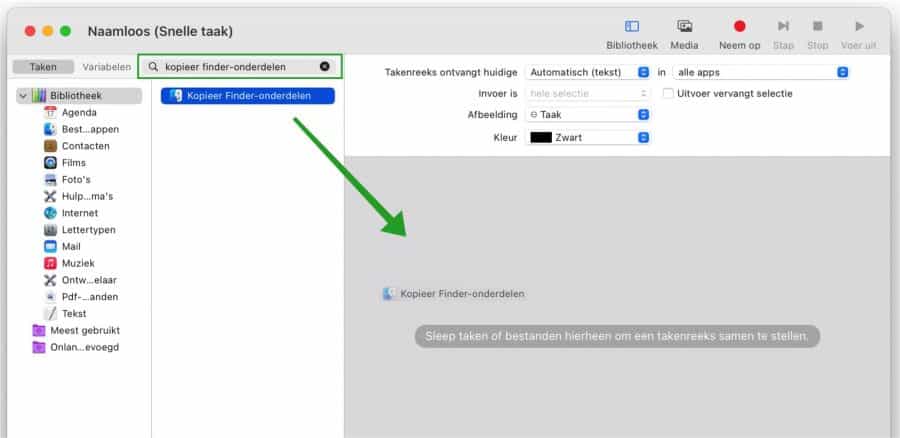Open the Afbeelding Taak dropdown
The height and width of the screenshot is (438, 900).
(588, 115)
